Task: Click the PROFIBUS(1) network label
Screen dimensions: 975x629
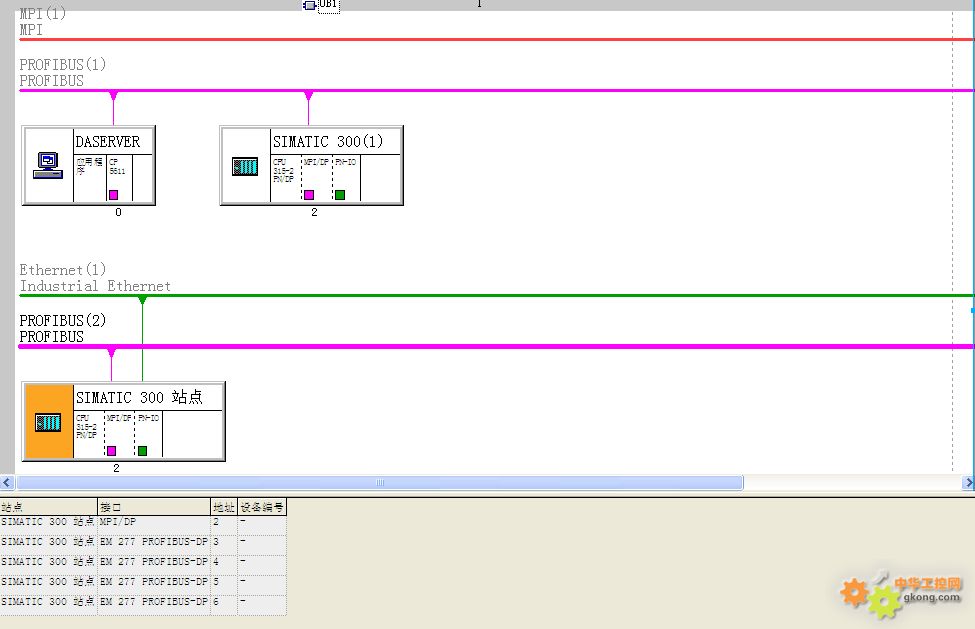Action: [63, 65]
